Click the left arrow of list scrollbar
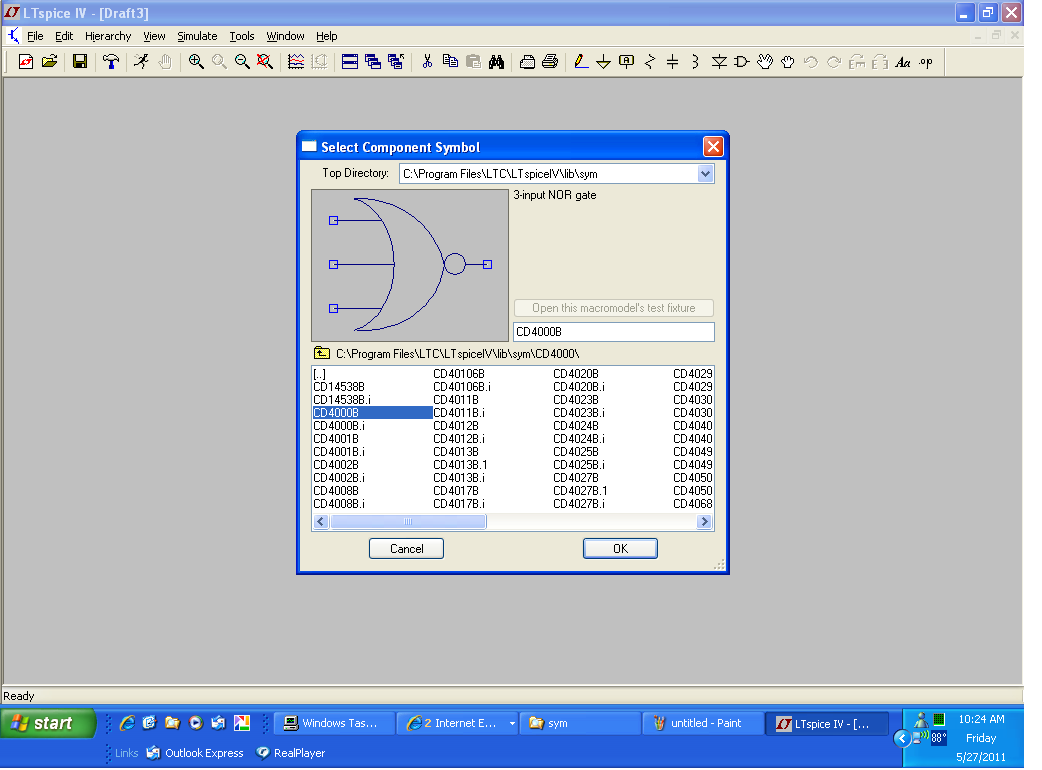 click(x=321, y=522)
